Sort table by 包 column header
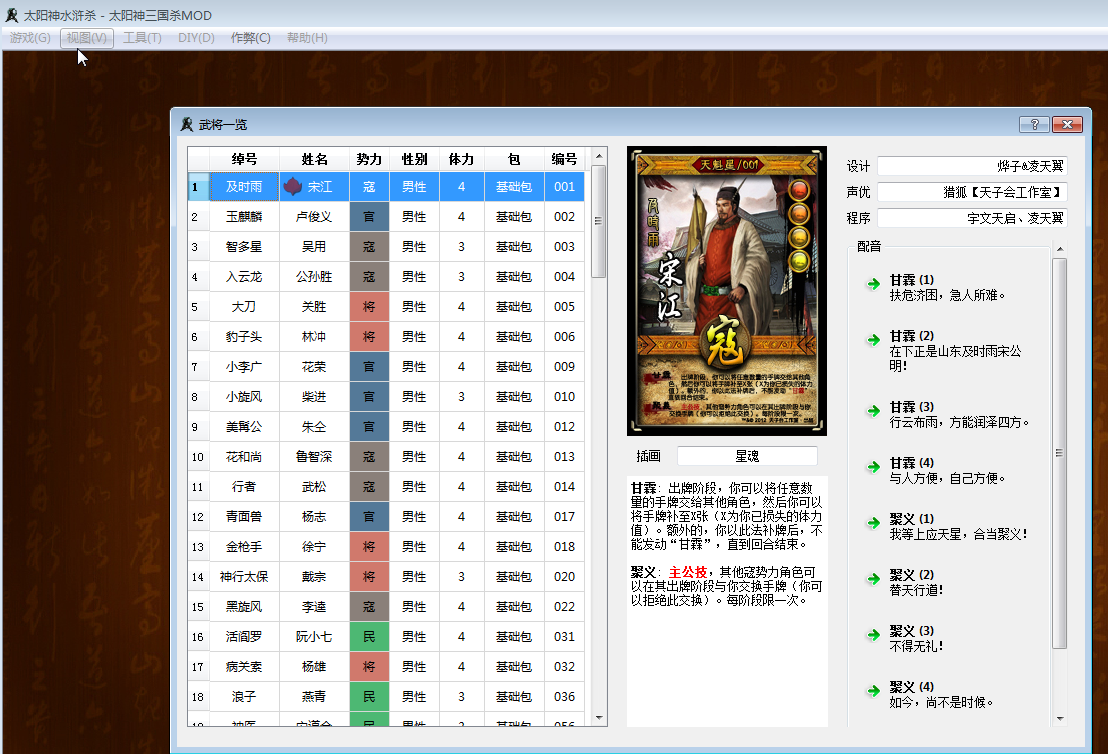 point(514,159)
